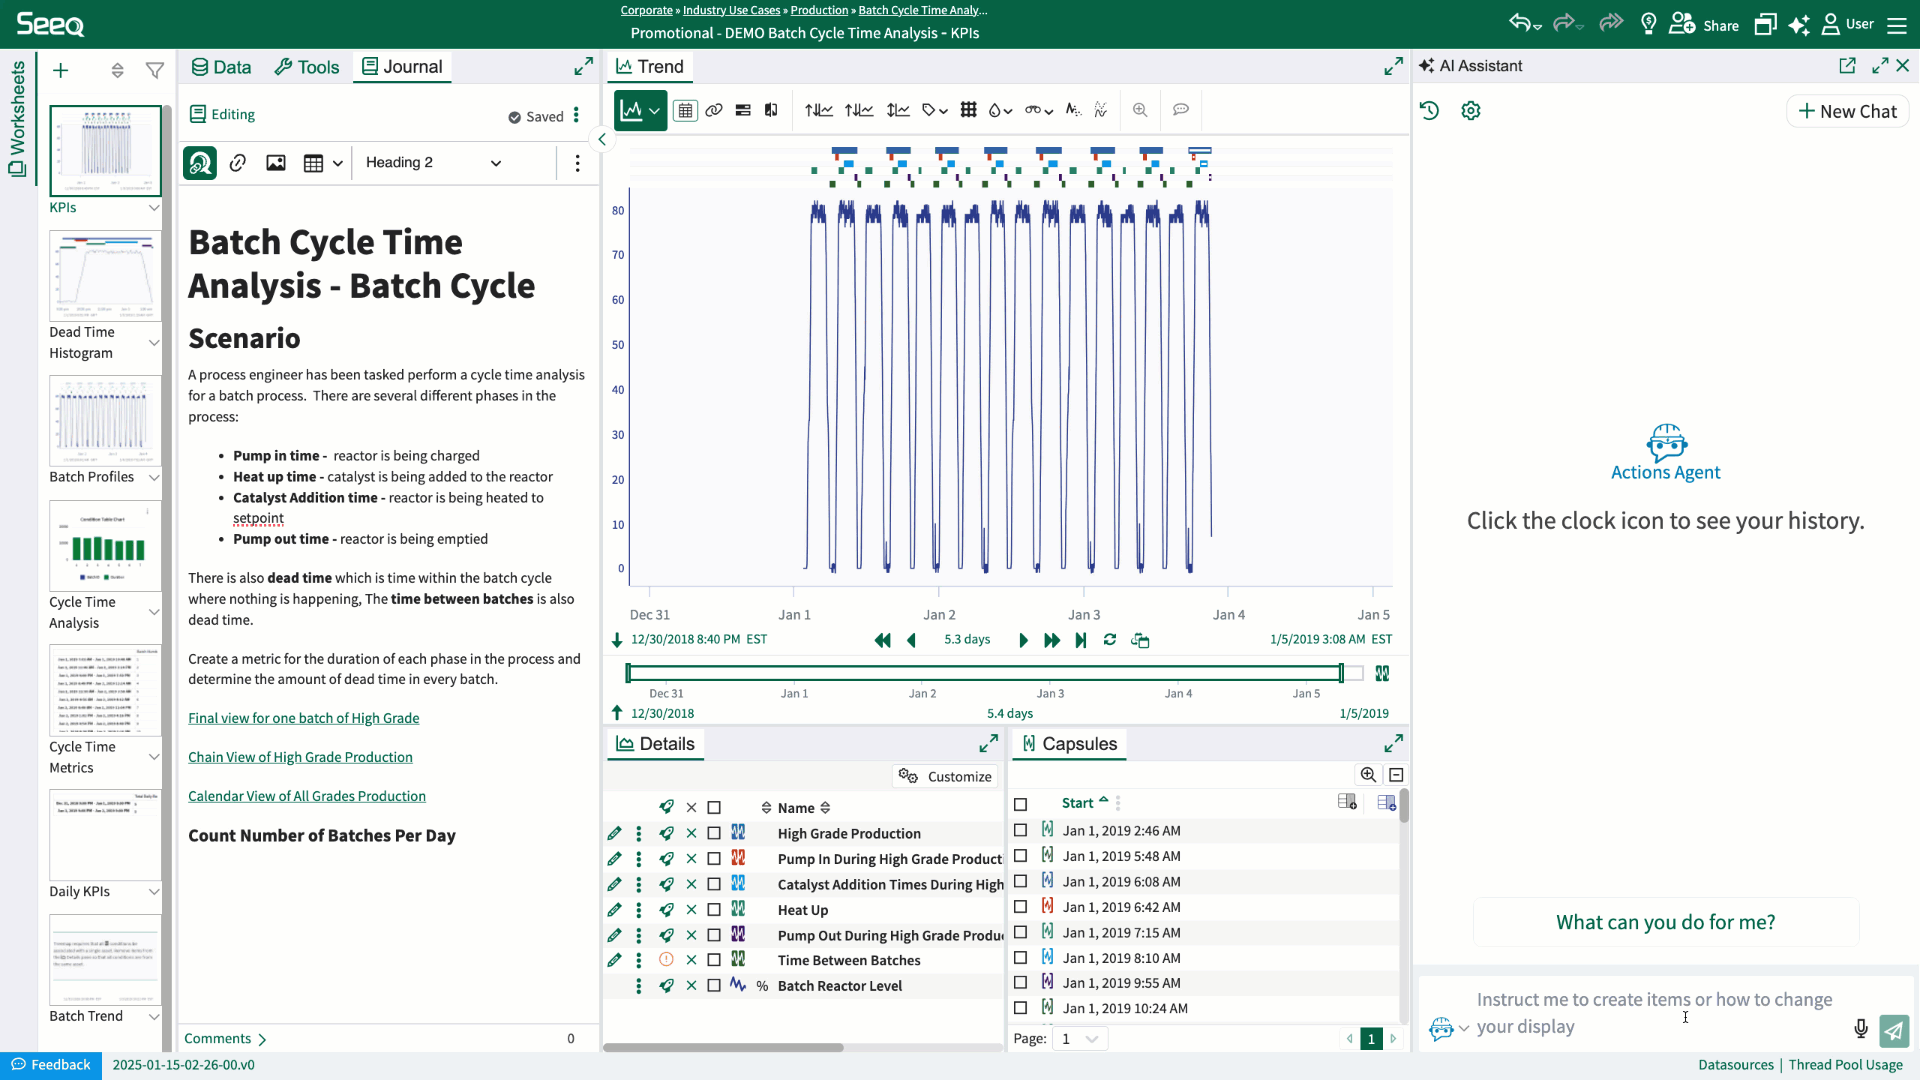This screenshot has width=1920, height=1080.
Task: Open the trend view type dropdown arrow
Action: tap(654, 111)
